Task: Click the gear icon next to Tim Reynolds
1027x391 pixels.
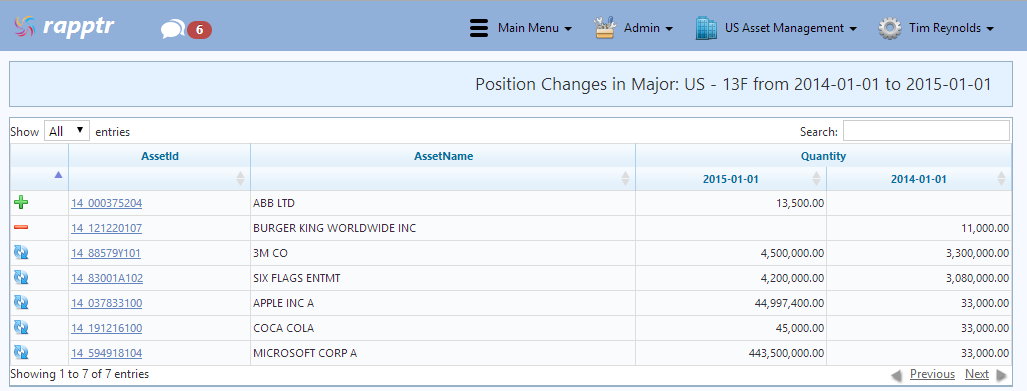Action: click(889, 28)
